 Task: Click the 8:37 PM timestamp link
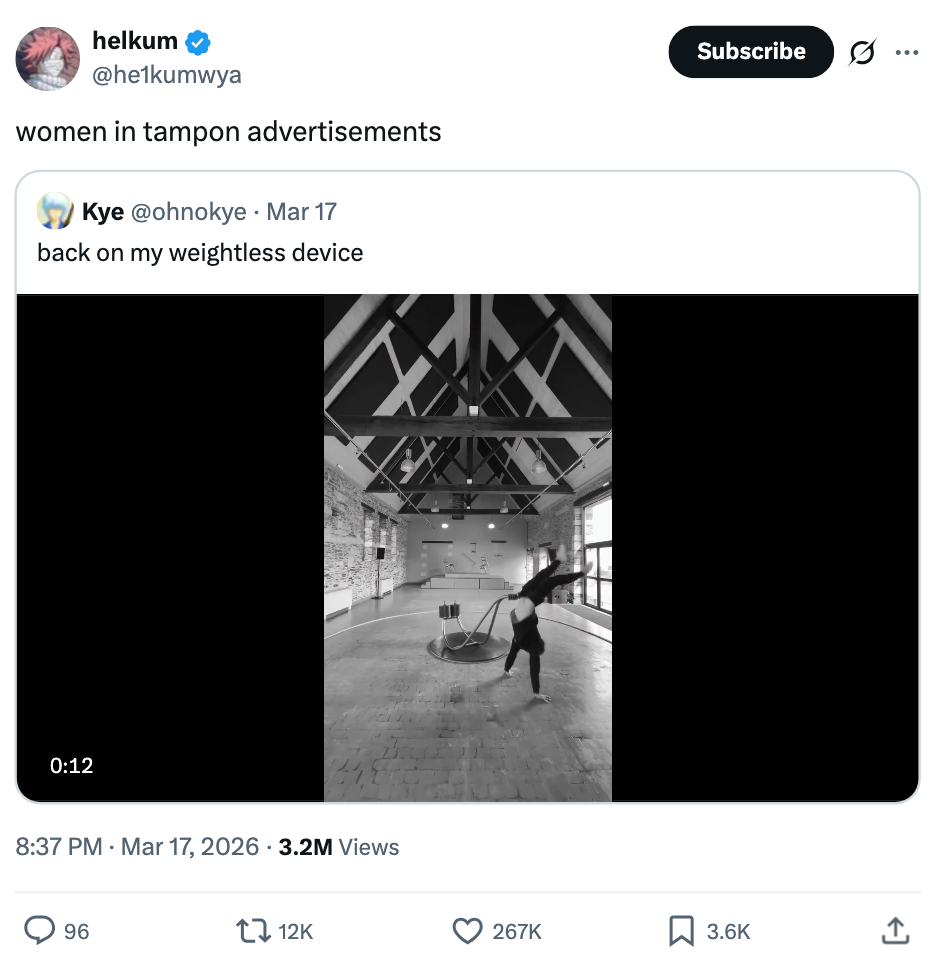point(59,847)
